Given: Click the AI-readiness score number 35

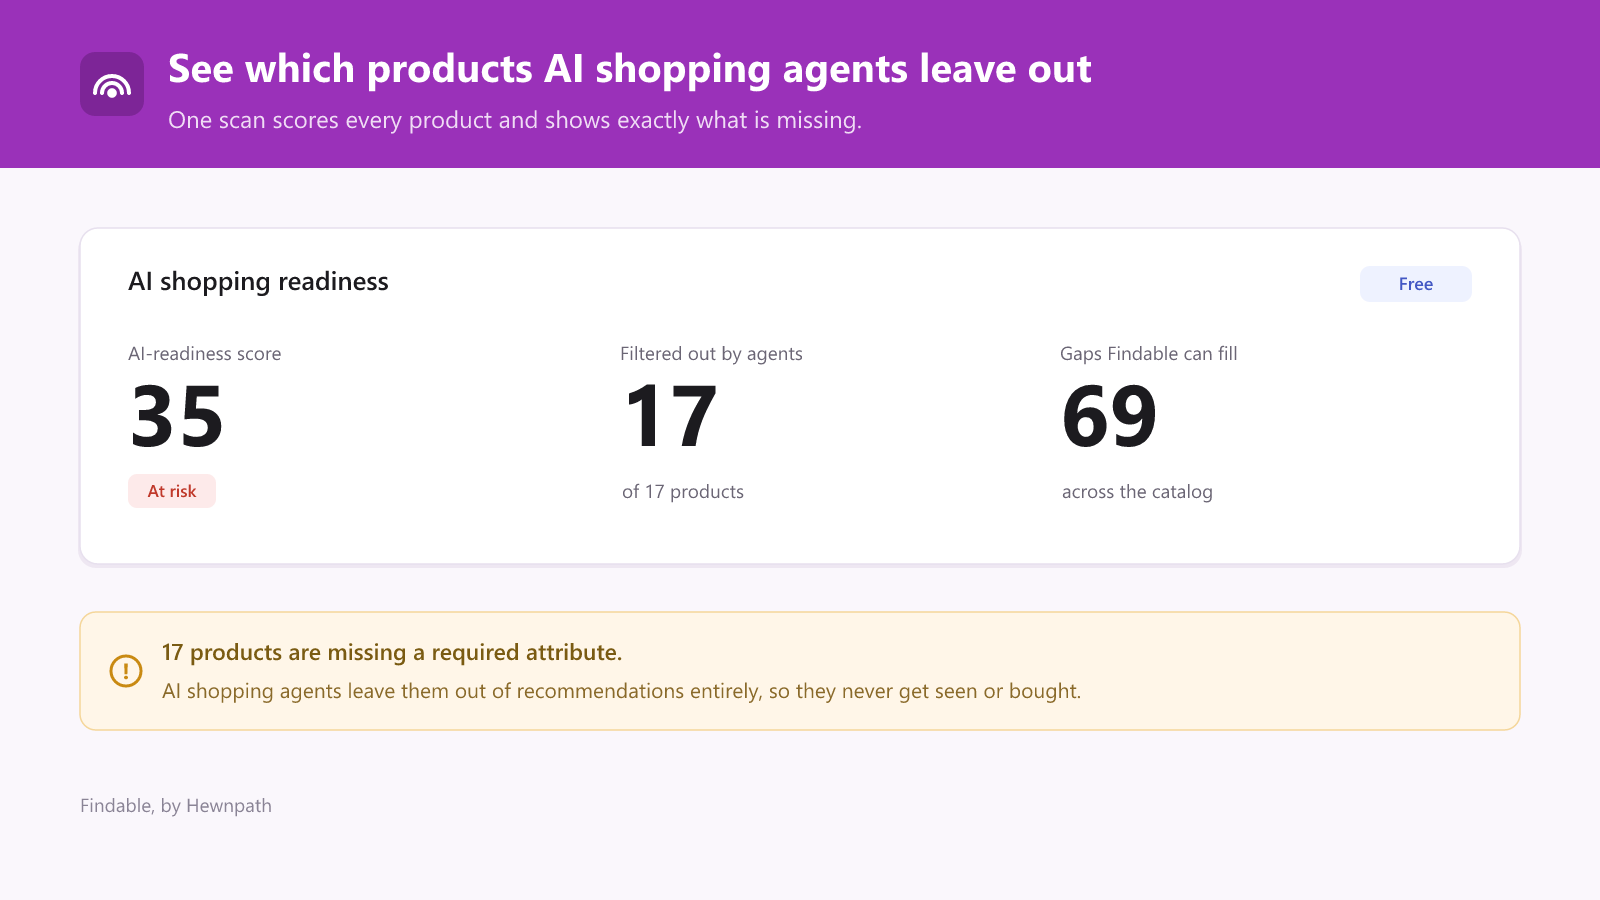Looking at the screenshot, I should (x=177, y=417).
